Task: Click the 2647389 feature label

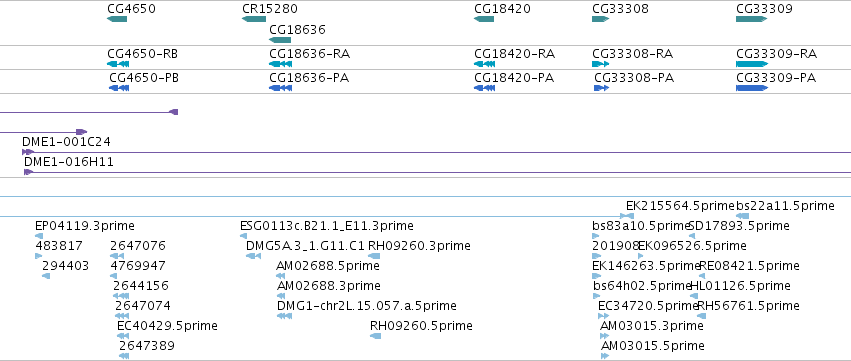Action: 147,346
